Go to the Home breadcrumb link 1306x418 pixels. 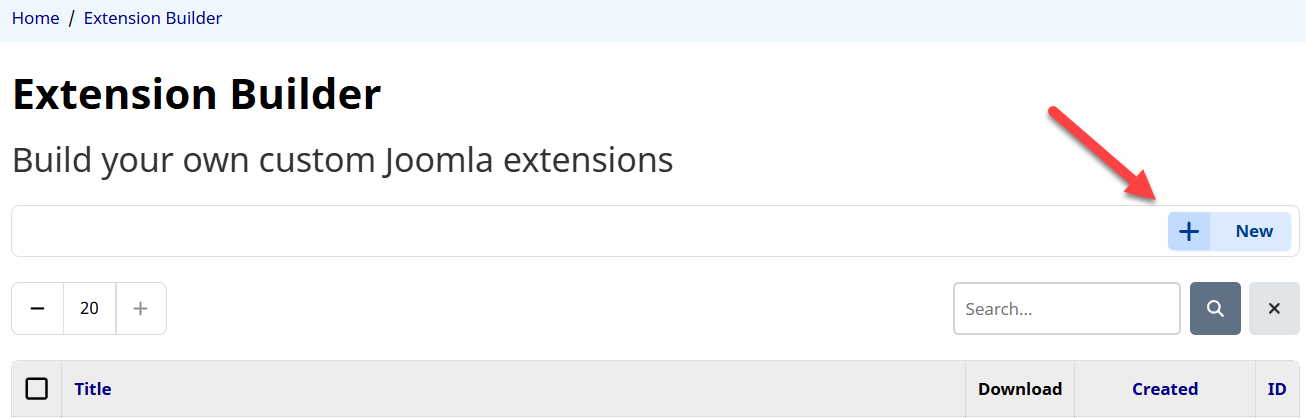click(35, 18)
